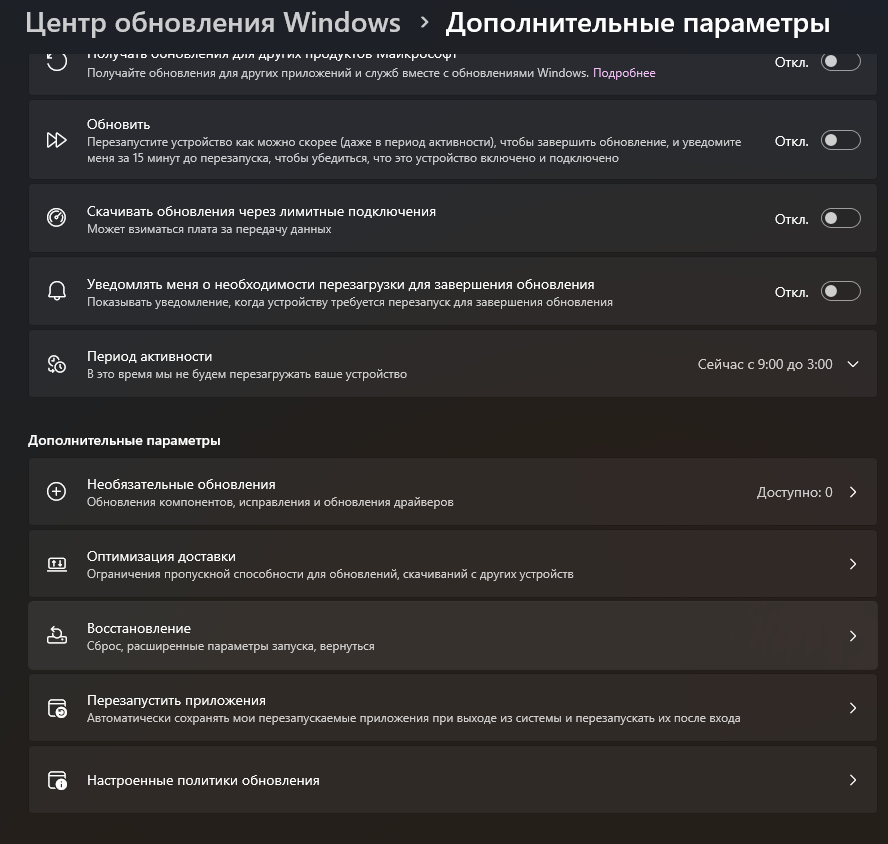Screen dimensions: 888x844
Task: Click the bell icon for restart notifications
Action: pyautogui.click(x=57, y=291)
